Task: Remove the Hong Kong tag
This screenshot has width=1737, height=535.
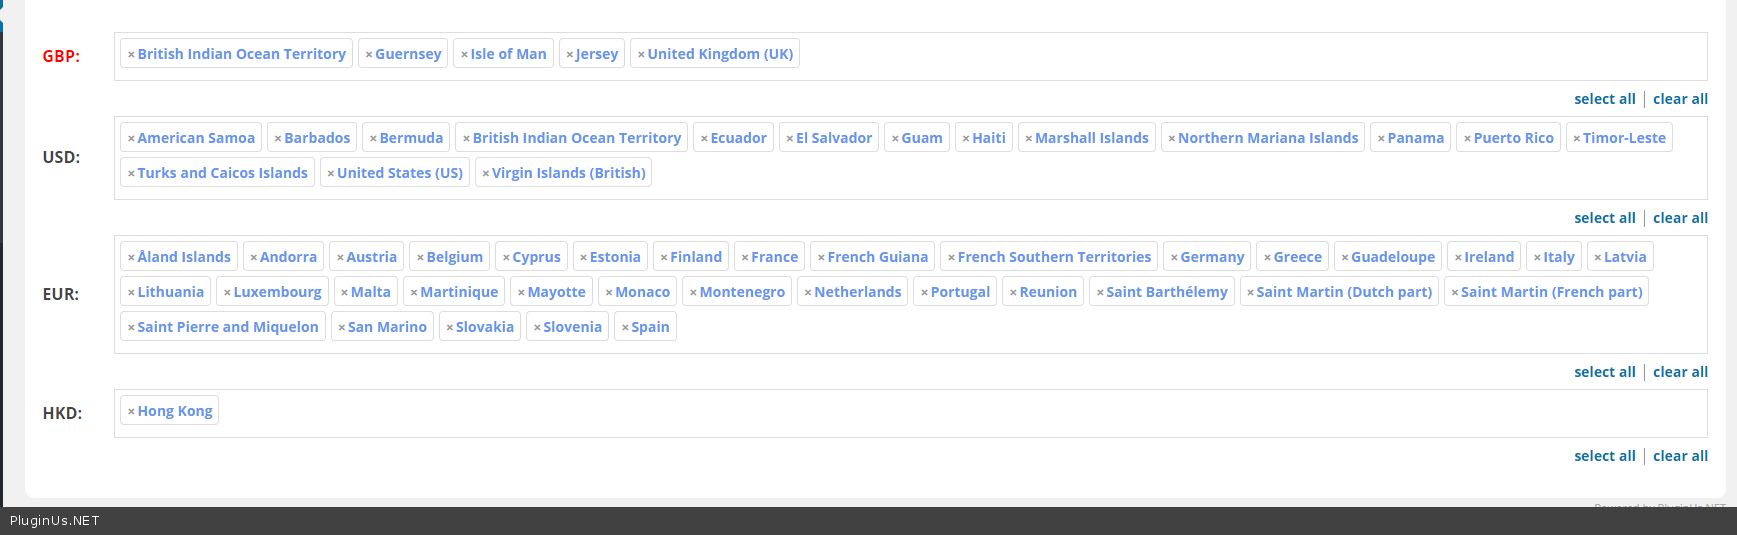Action: tap(131, 412)
